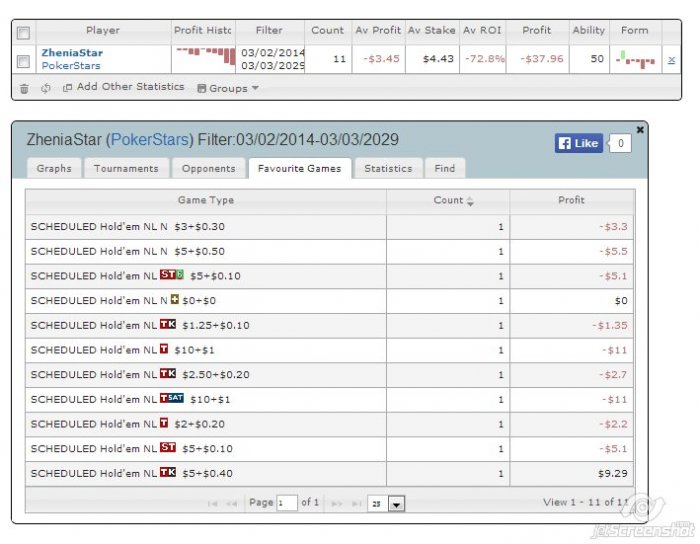Click the Facebook Like button
Screen dimensions: 700x544
point(579,143)
